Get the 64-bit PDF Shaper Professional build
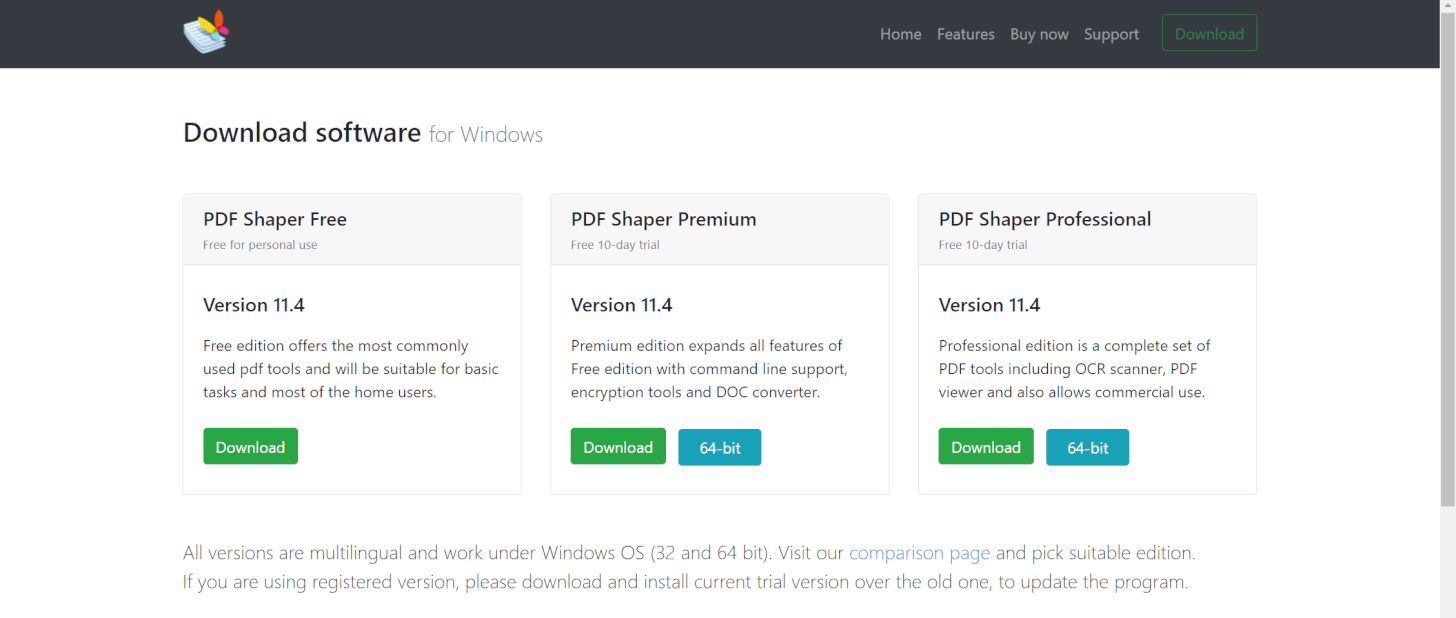1456x618 pixels. [1088, 447]
